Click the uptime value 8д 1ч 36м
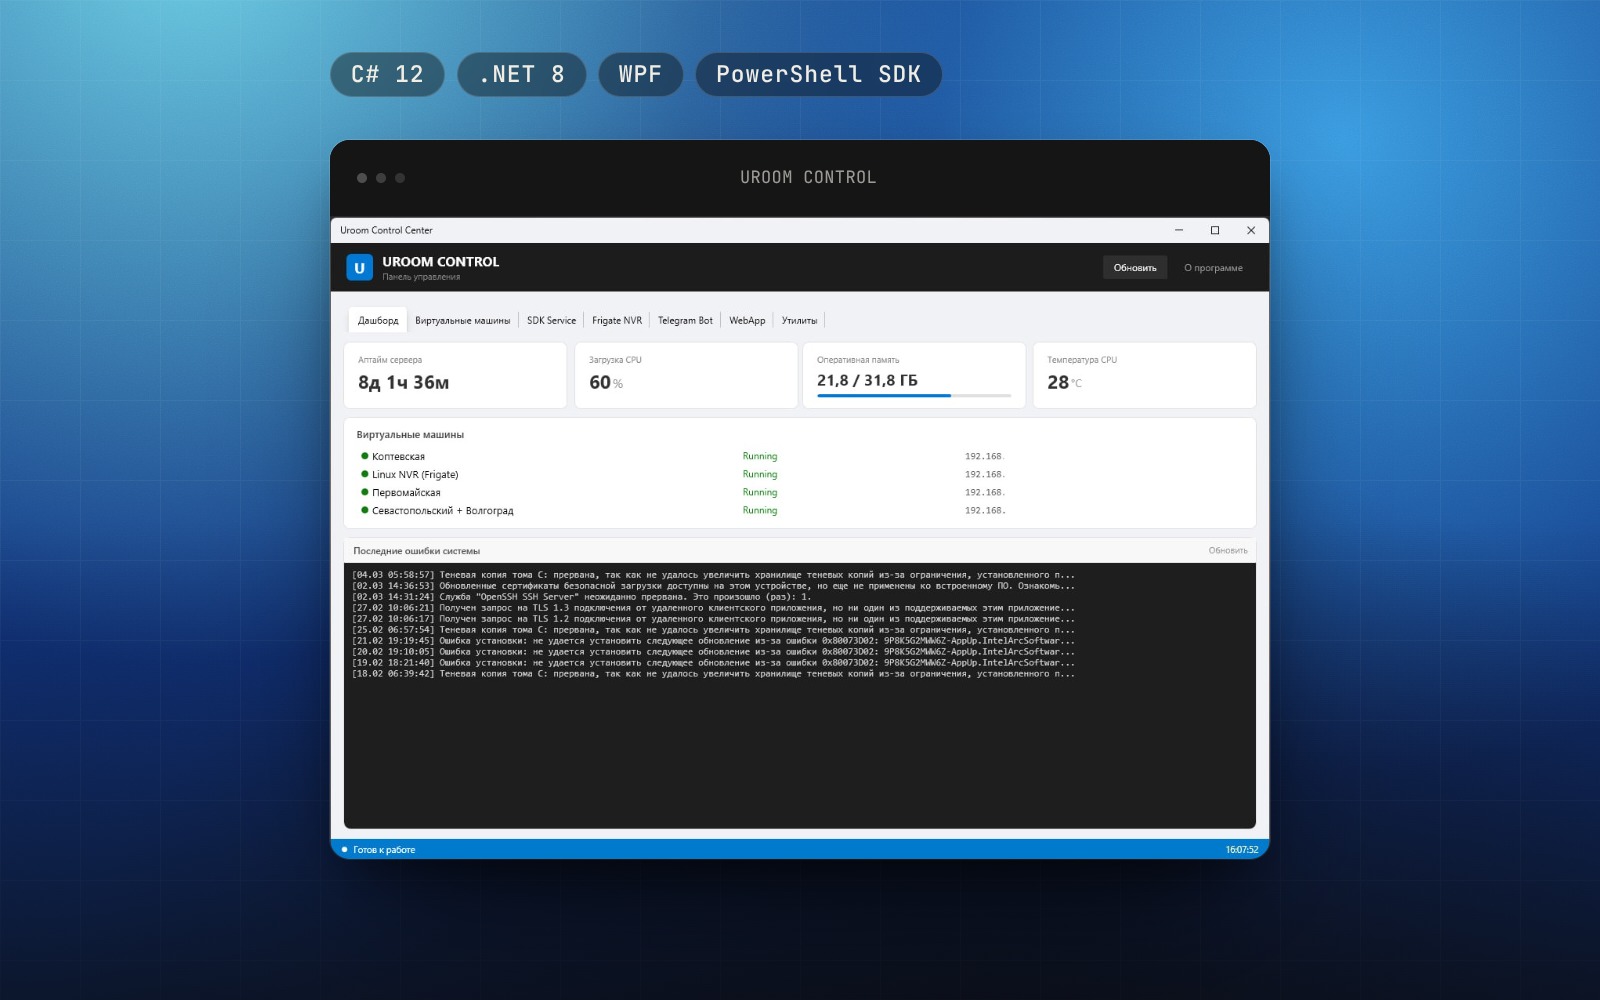Screen dimensions: 1600x1000 click(x=403, y=382)
